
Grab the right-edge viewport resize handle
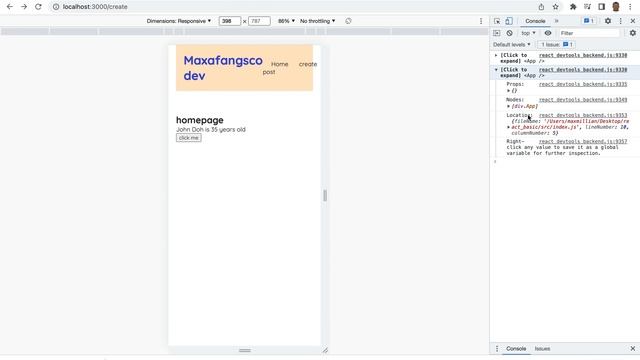point(325,196)
